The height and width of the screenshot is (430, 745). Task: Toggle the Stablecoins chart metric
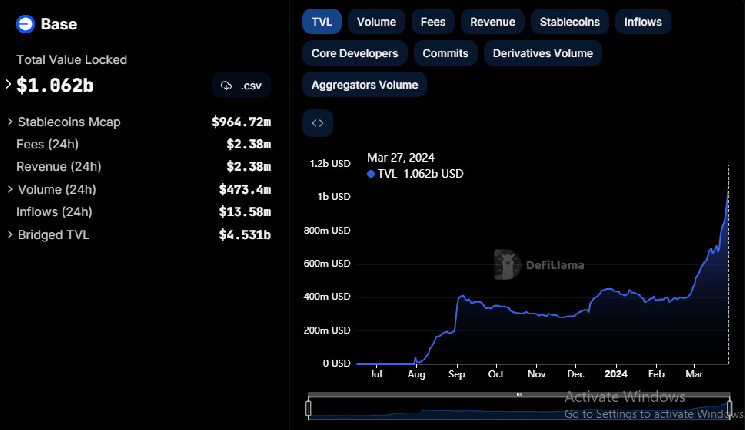click(570, 22)
